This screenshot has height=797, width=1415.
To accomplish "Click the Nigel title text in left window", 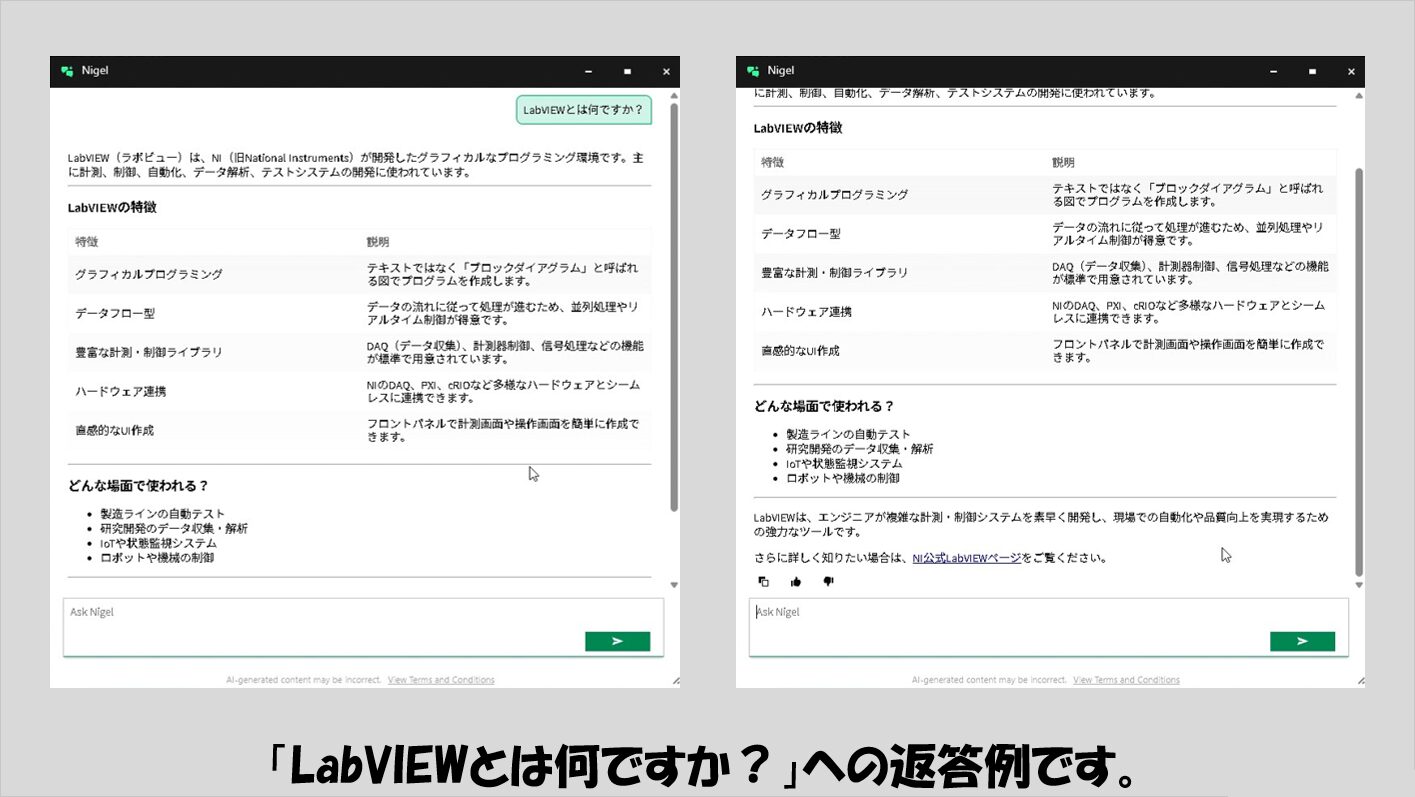I will (95, 71).
